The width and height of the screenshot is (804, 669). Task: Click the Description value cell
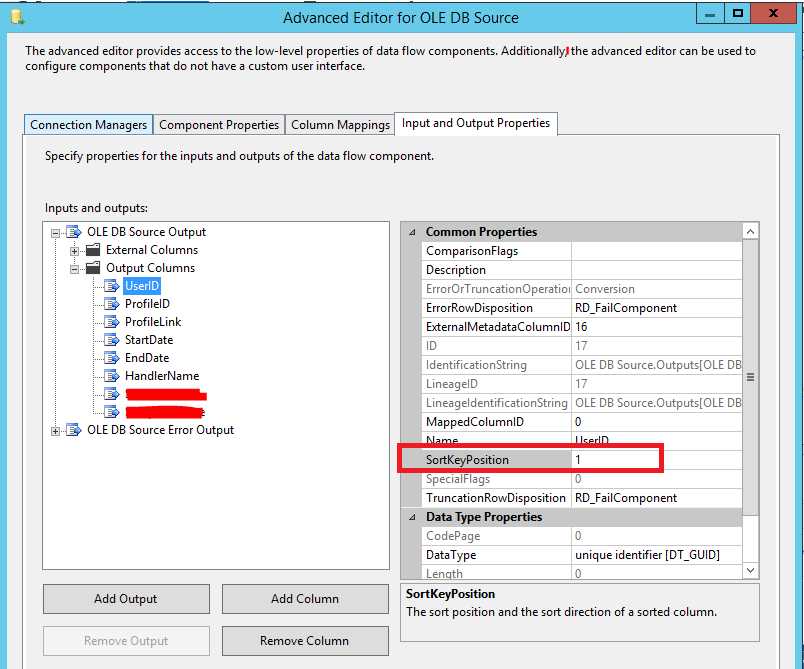[657, 270]
